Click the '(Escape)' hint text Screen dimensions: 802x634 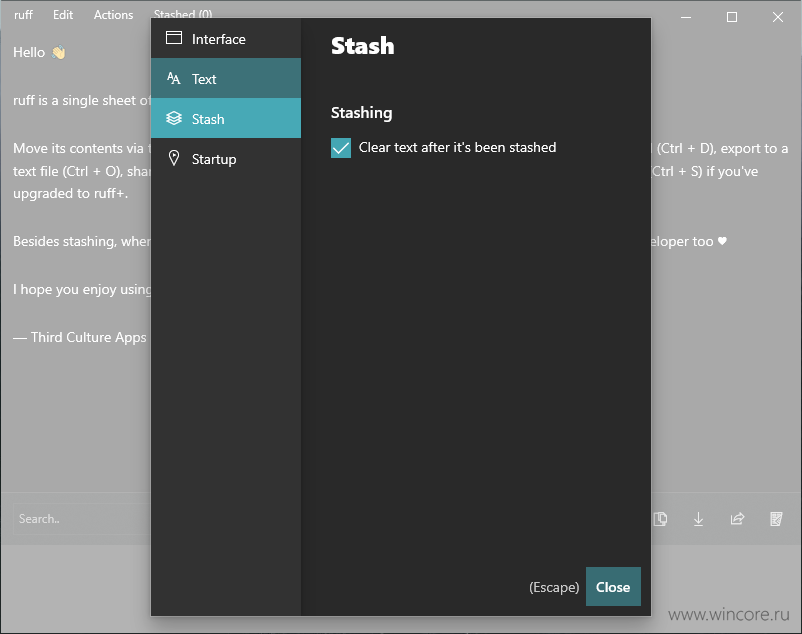tap(554, 587)
